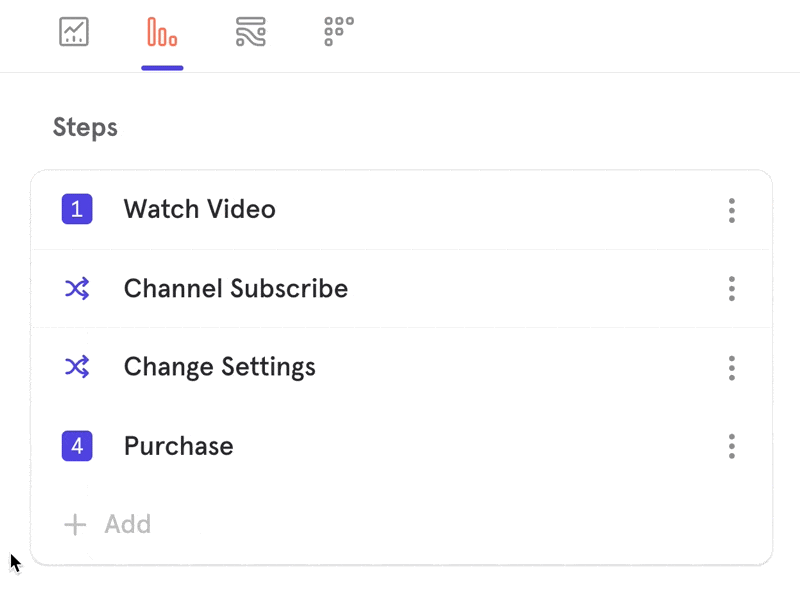Select the Purchase step name
This screenshot has width=800, height=603.
(x=178, y=446)
